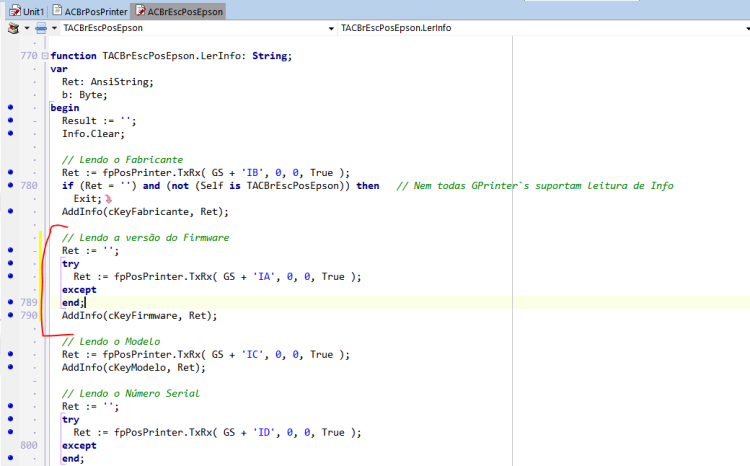This screenshot has height=466, width=750.
Task: Click the 'b: Byte;' declaration
Action: (x=85, y=95)
